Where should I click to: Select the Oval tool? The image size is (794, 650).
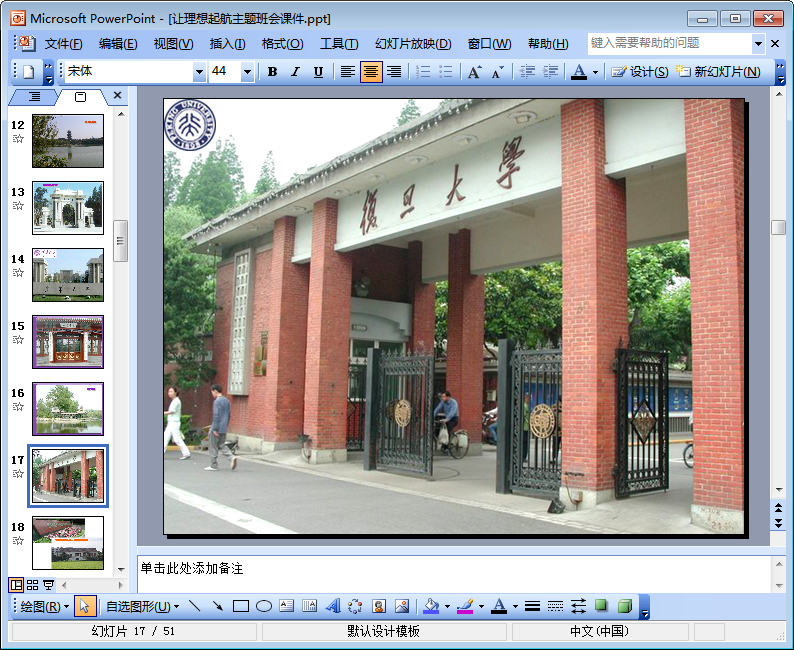click(264, 606)
